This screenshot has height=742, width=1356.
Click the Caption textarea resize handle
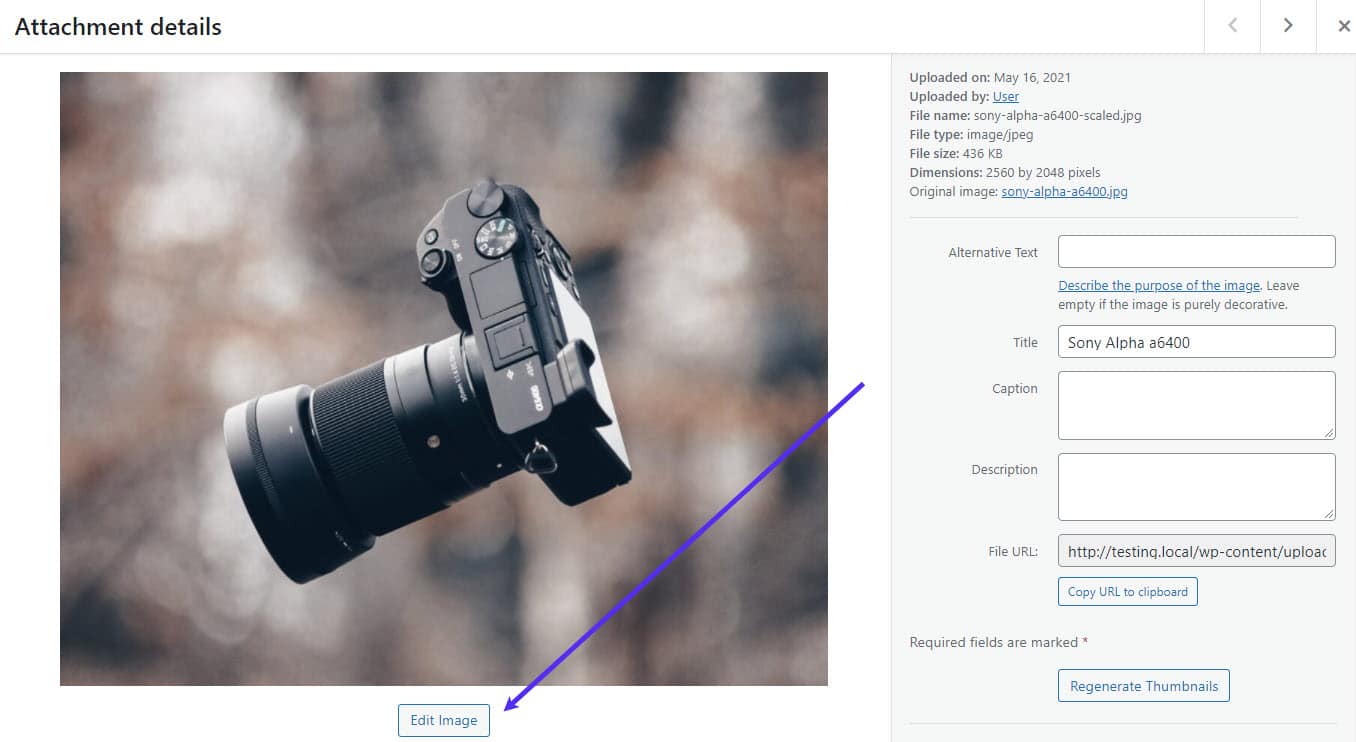pyautogui.click(x=1331, y=434)
